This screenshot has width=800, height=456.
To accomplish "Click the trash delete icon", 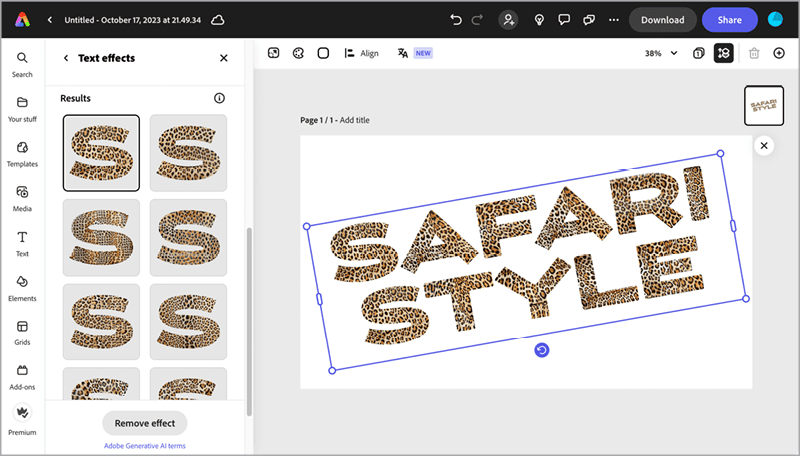I will pos(754,53).
